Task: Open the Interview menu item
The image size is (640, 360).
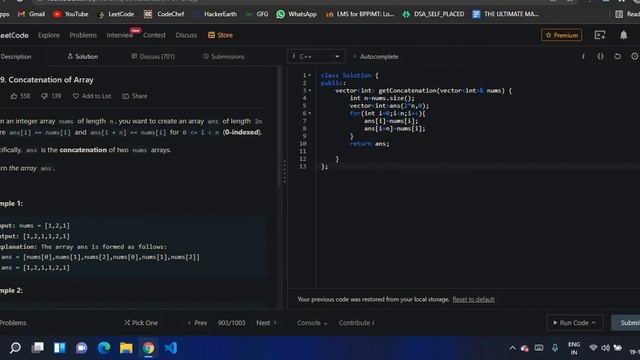Action: click(x=120, y=35)
